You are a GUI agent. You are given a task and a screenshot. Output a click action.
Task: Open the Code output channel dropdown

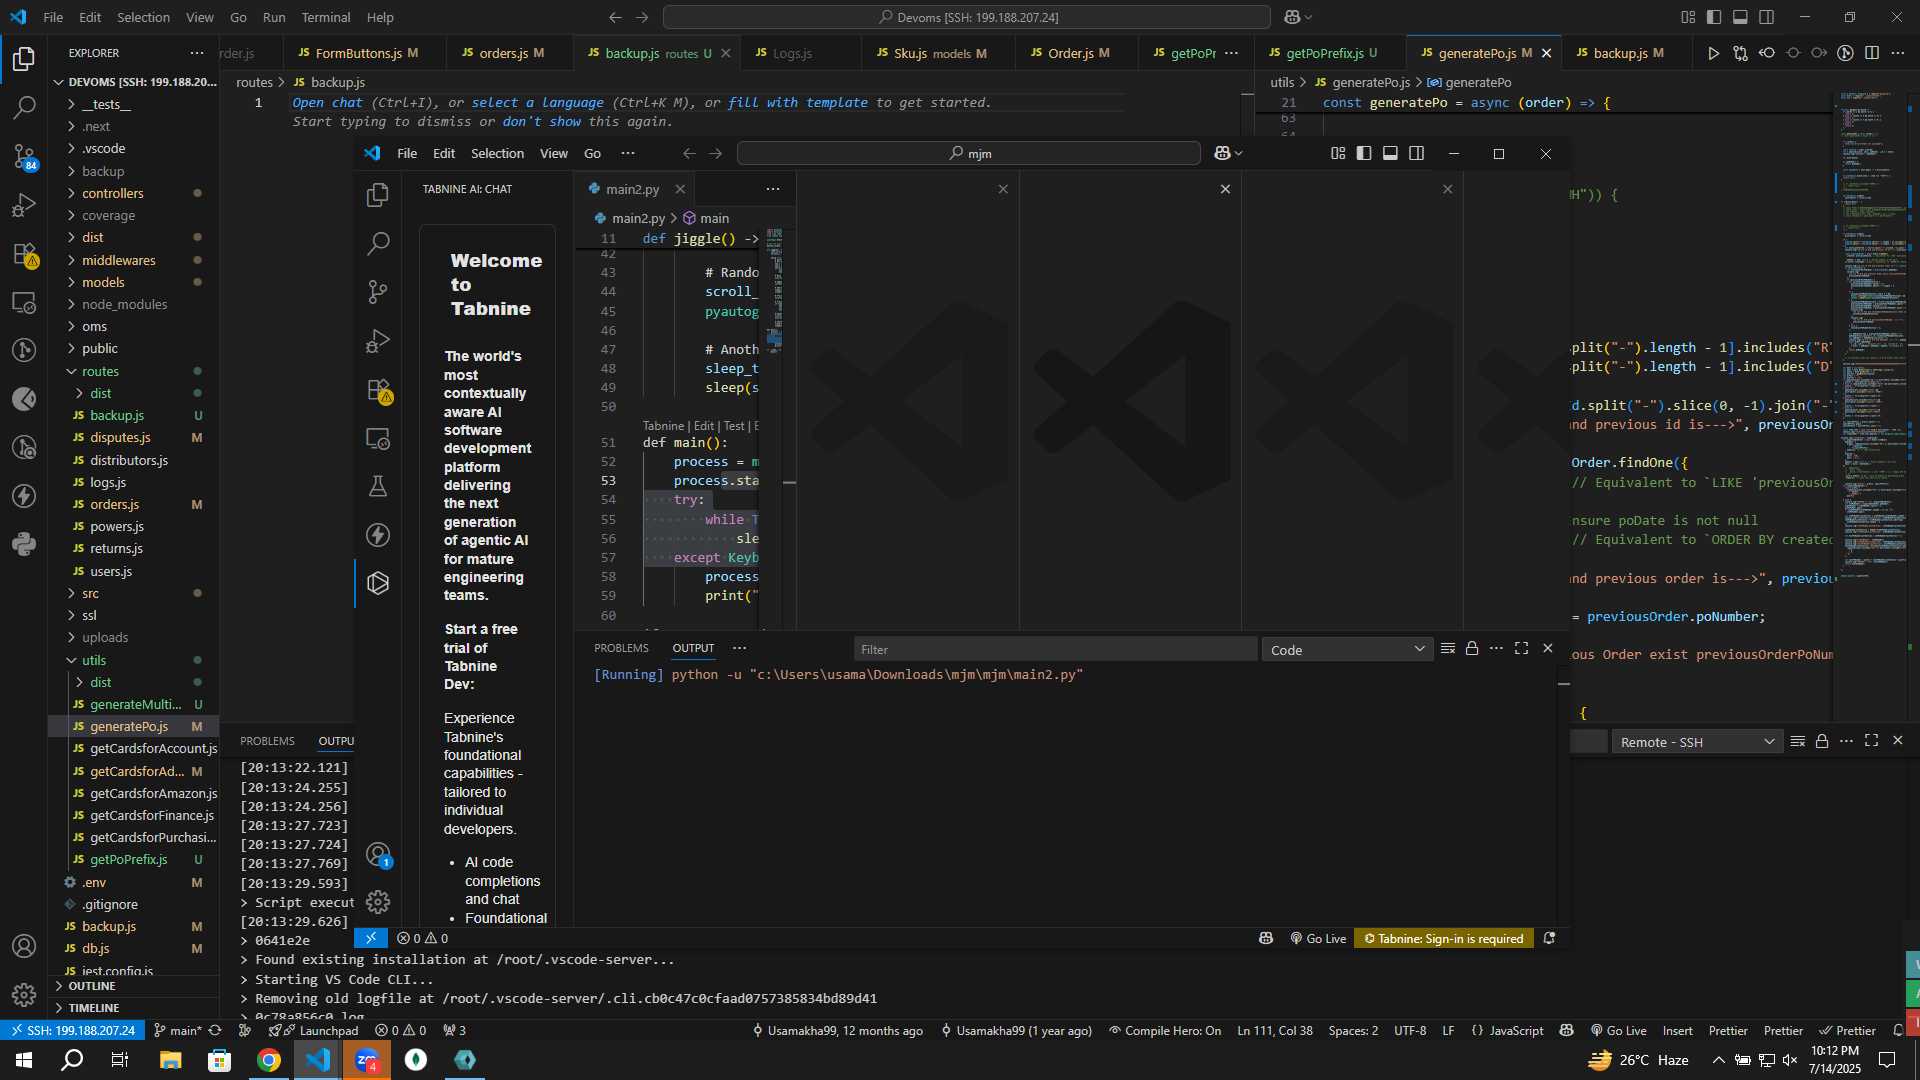(x=1347, y=650)
